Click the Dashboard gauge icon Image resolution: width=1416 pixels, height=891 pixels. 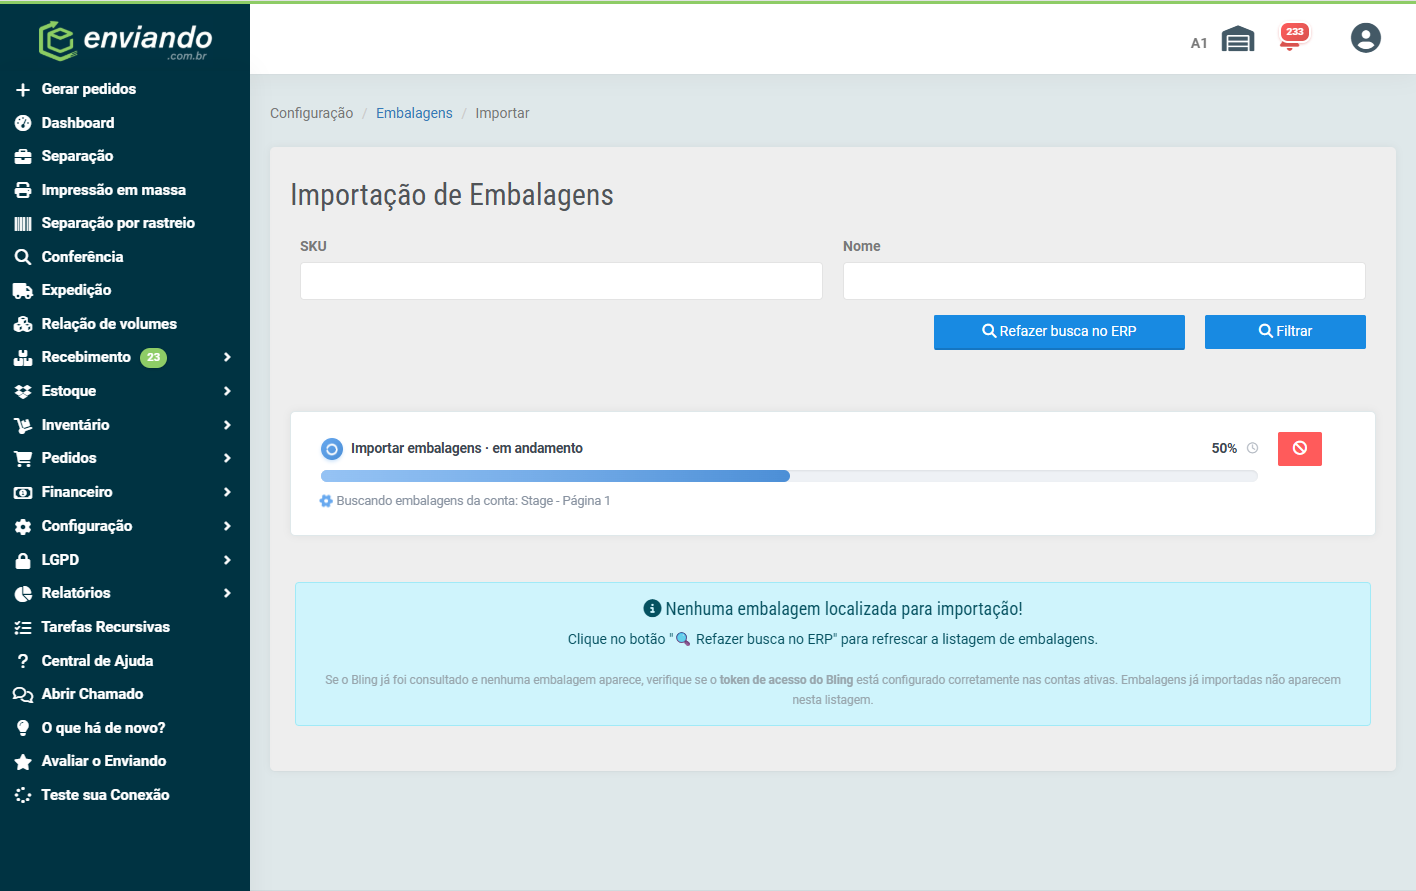pos(23,123)
